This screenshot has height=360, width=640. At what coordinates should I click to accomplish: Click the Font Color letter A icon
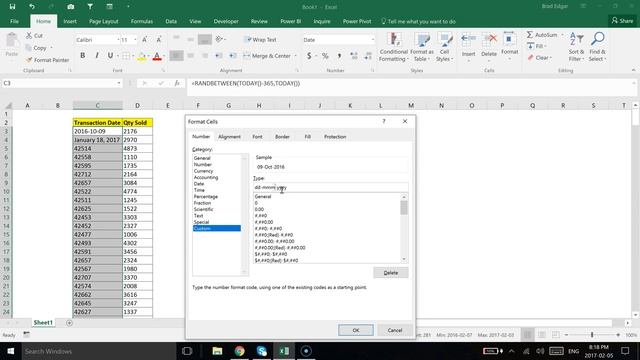pos(157,56)
